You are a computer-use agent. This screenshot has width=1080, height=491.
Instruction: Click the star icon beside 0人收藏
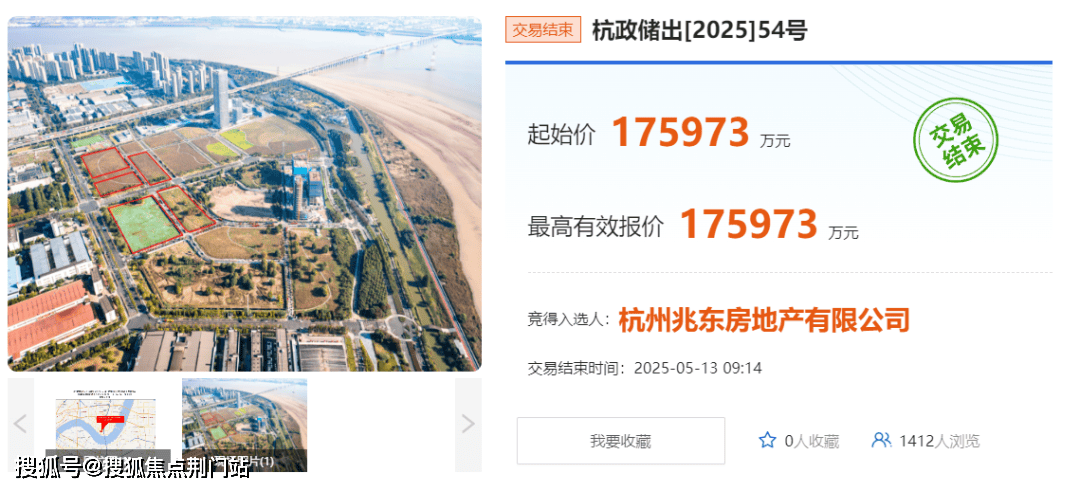pyautogui.click(x=767, y=440)
